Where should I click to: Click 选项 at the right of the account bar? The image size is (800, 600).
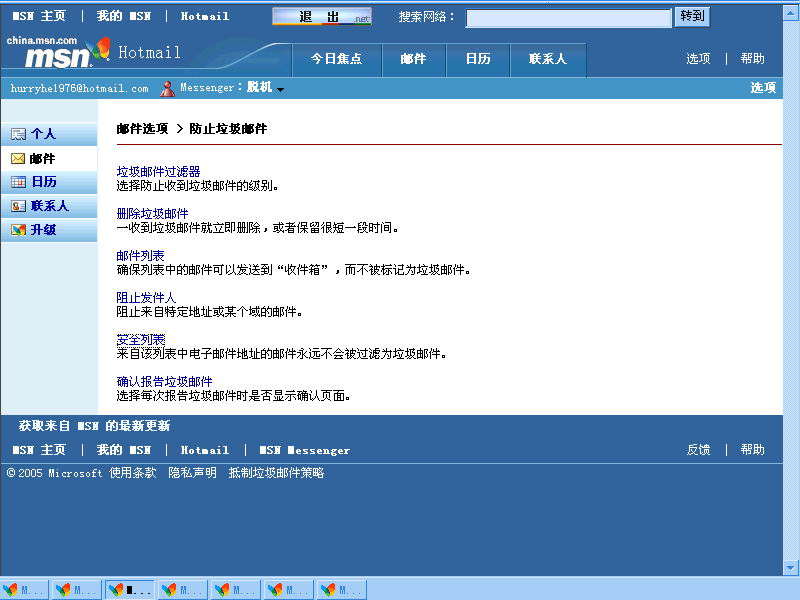coord(763,88)
